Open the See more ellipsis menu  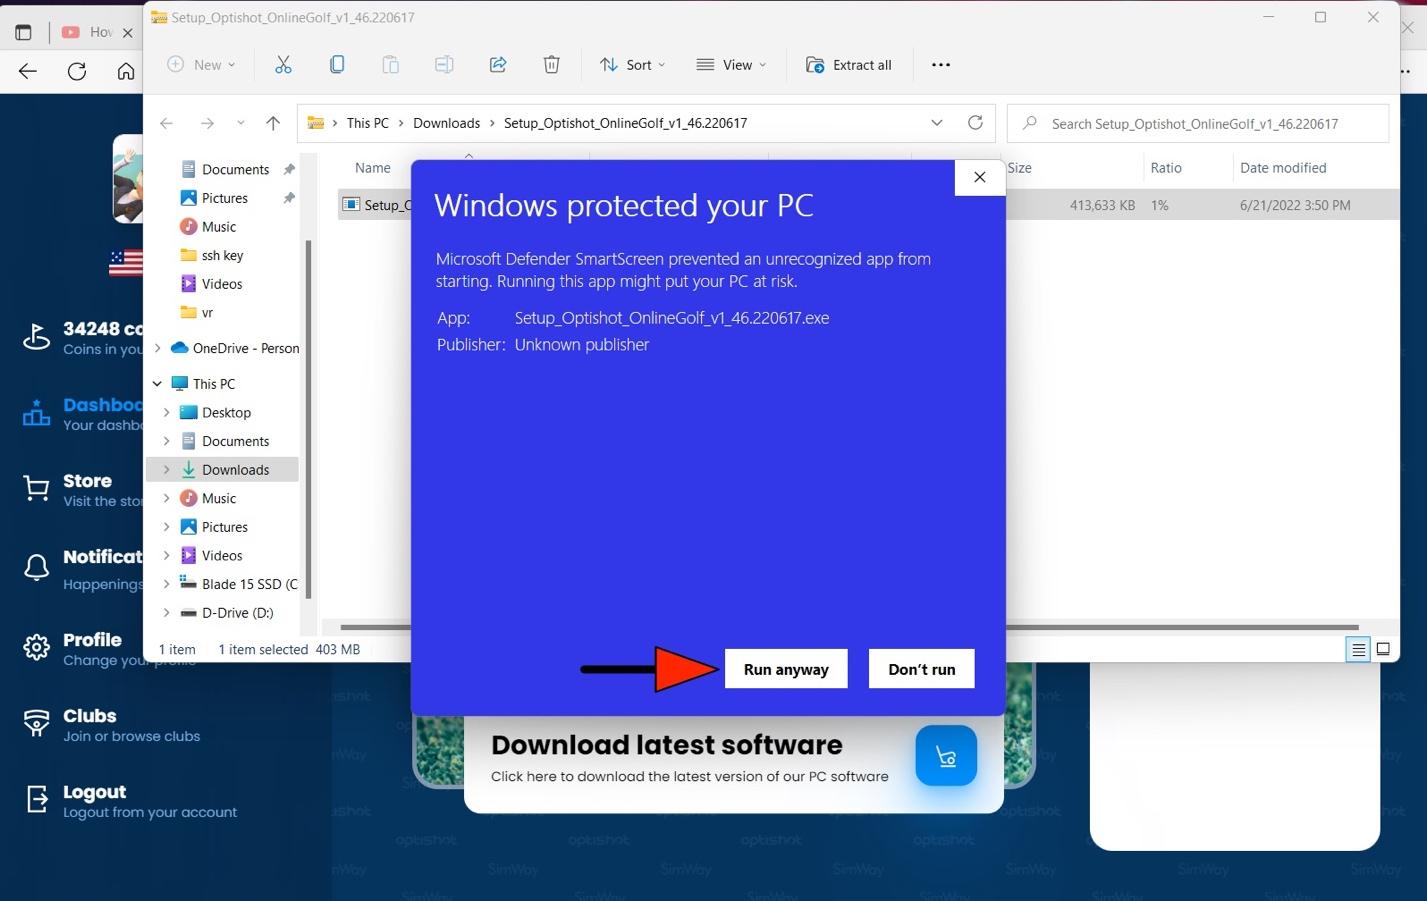[x=941, y=65]
